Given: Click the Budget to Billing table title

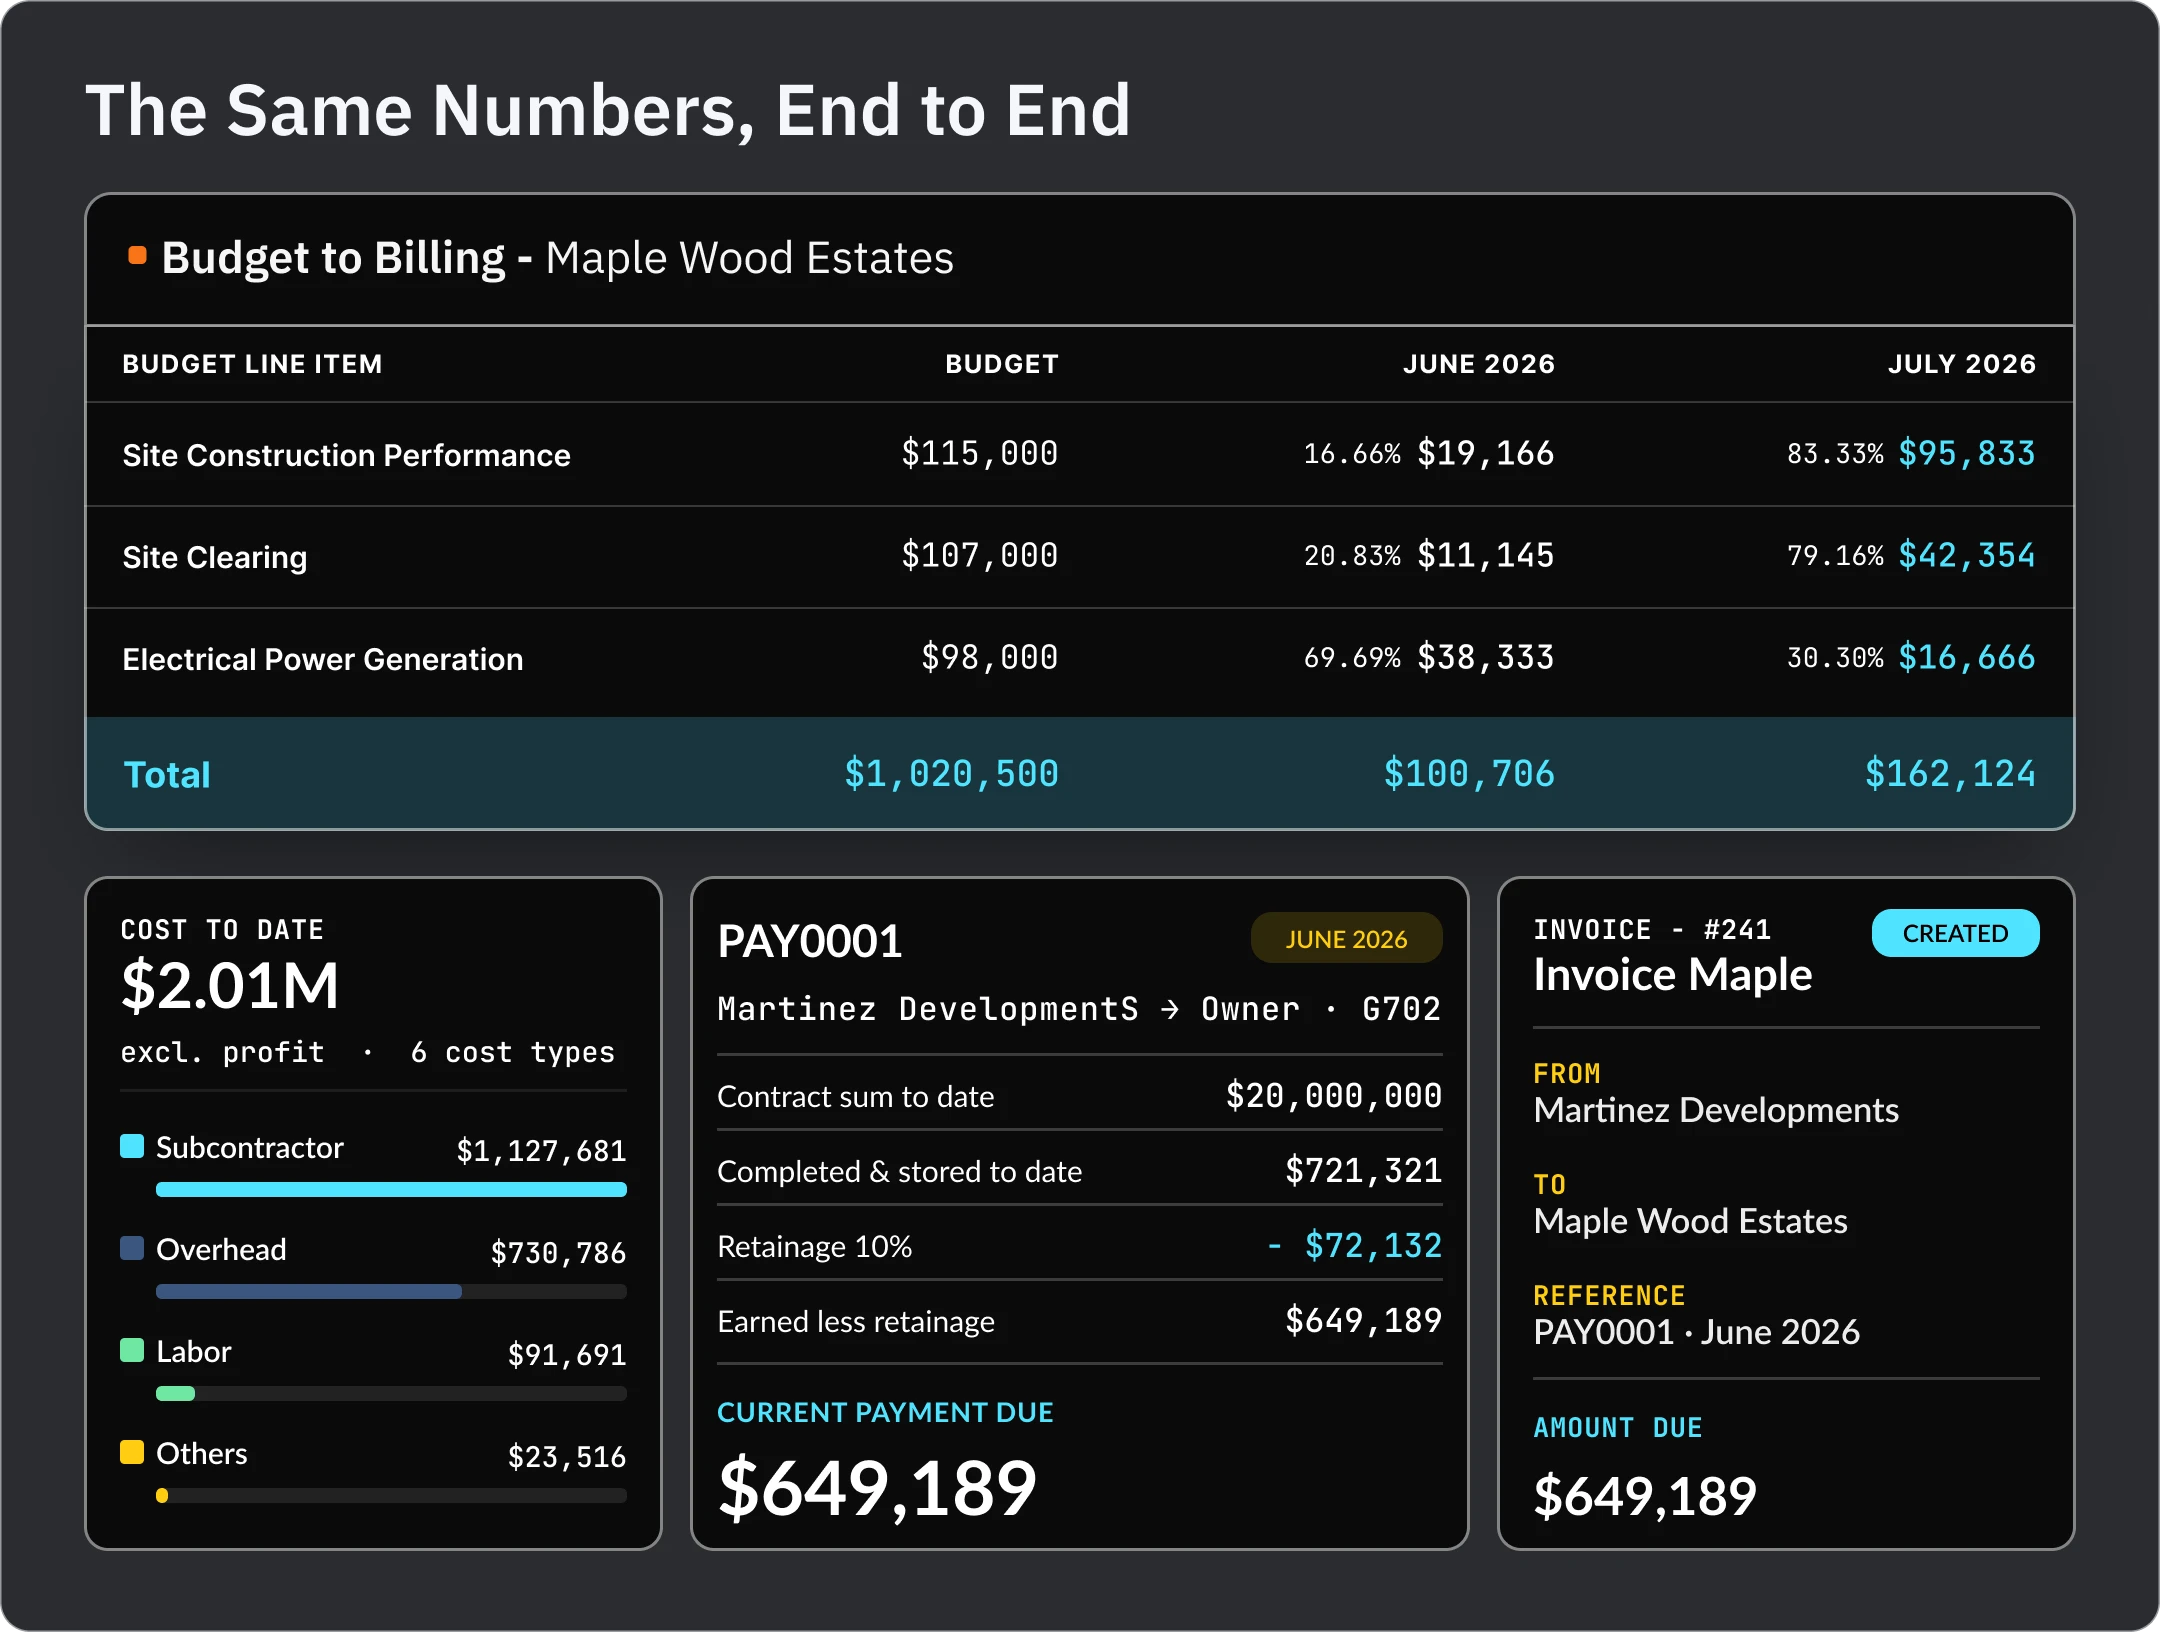Looking at the screenshot, I should pos(558,258).
